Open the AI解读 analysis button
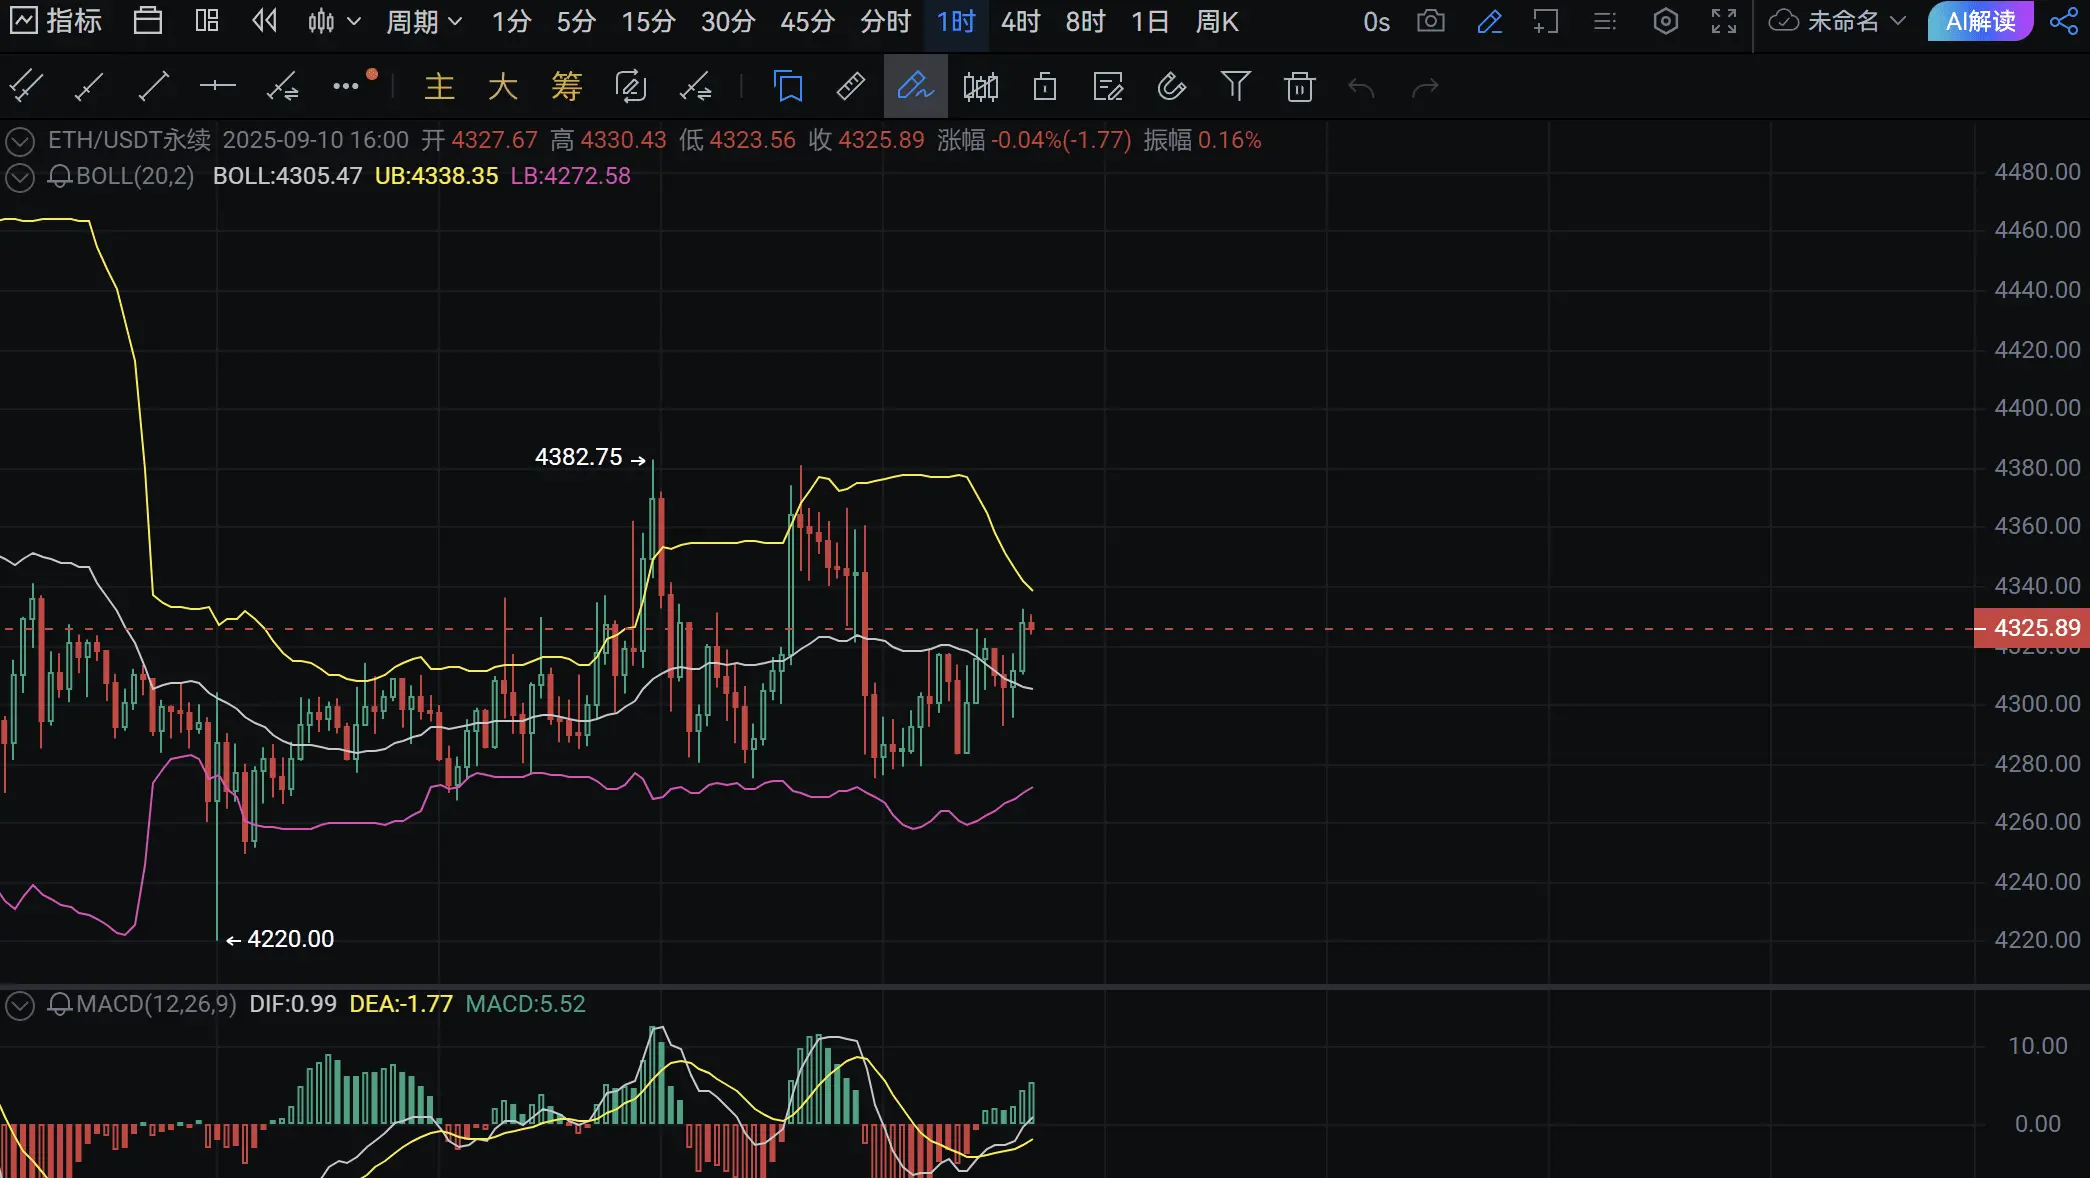Screen dimensions: 2090x1178 click(1980, 21)
